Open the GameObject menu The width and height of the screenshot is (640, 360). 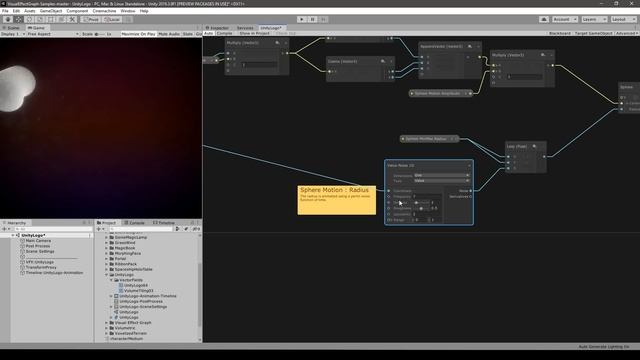click(x=51, y=11)
